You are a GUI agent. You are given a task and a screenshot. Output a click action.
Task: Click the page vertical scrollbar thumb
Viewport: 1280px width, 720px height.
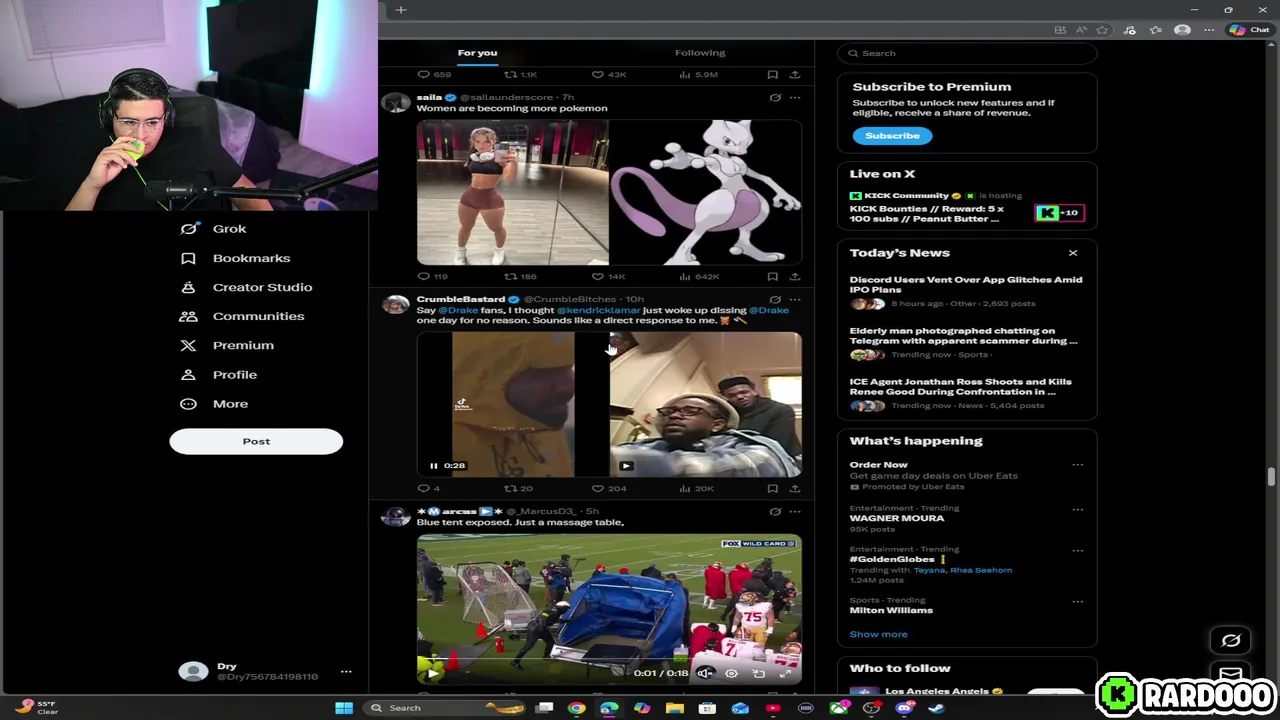pyautogui.click(x=1272, y=476)
